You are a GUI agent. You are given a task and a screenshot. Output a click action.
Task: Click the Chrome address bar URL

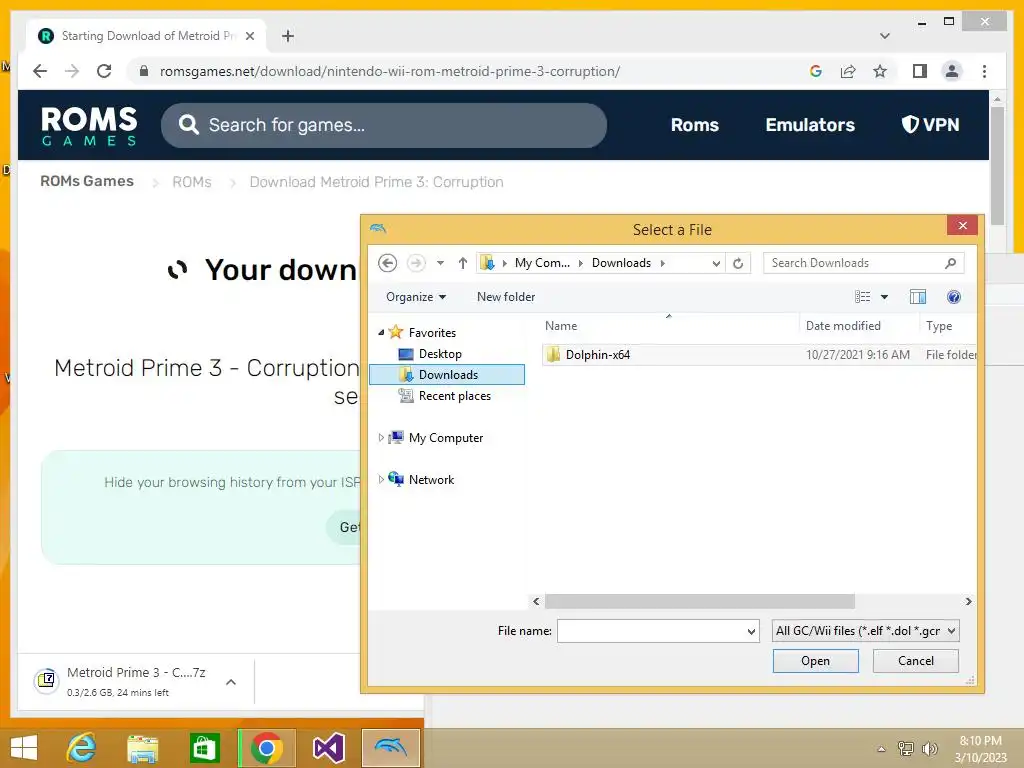pyautogui.click(x=389, y=71)
